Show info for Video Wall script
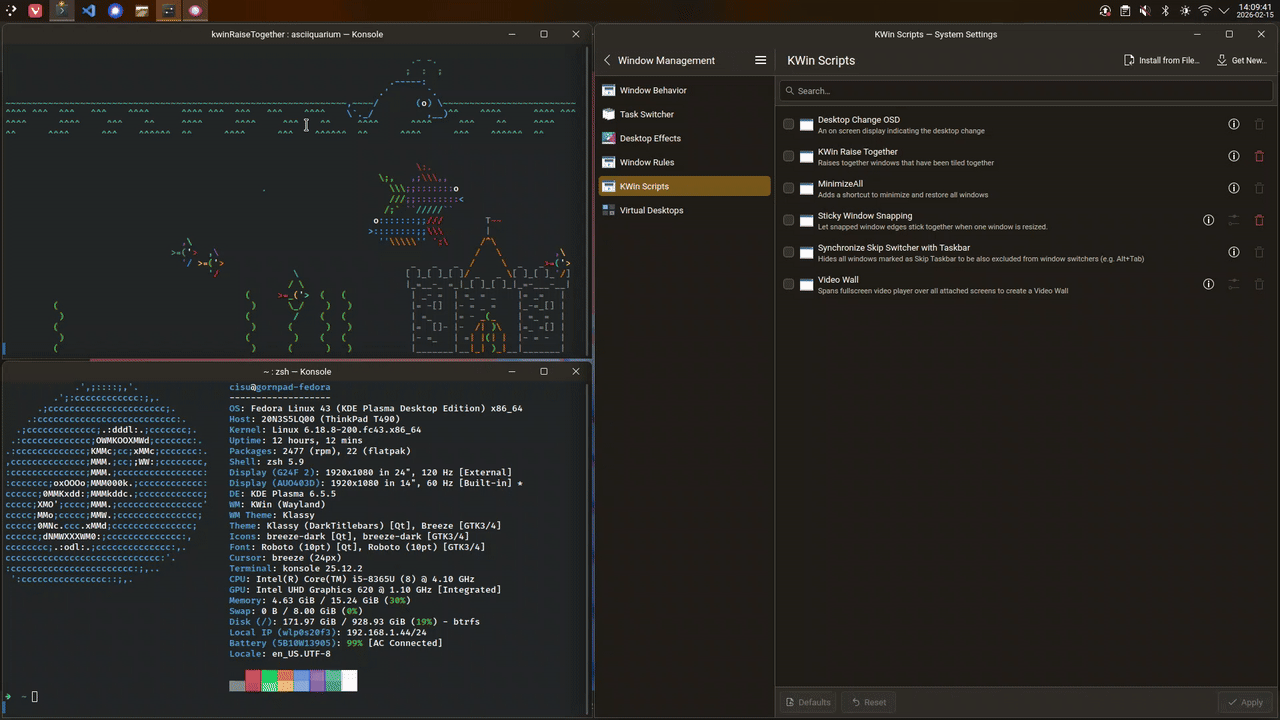 pyautogui.click(x=1208, y=284)
